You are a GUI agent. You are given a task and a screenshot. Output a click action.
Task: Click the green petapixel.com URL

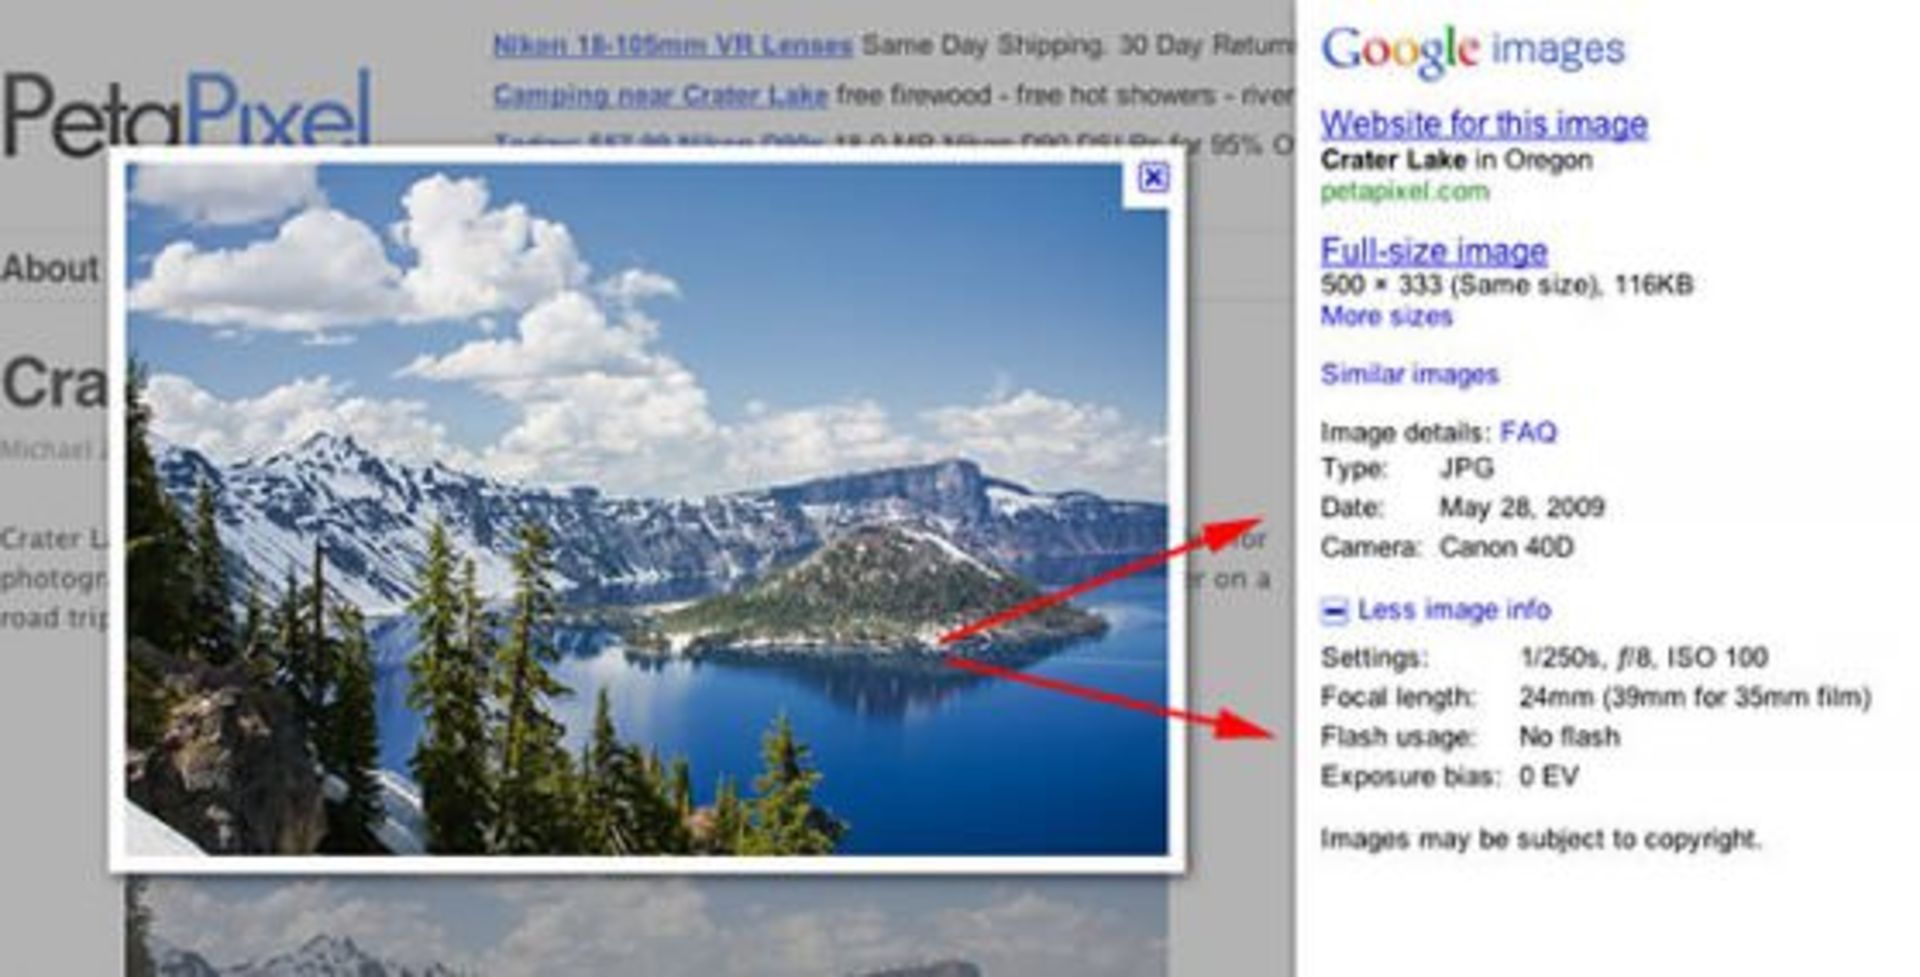tap(1404, 191)
